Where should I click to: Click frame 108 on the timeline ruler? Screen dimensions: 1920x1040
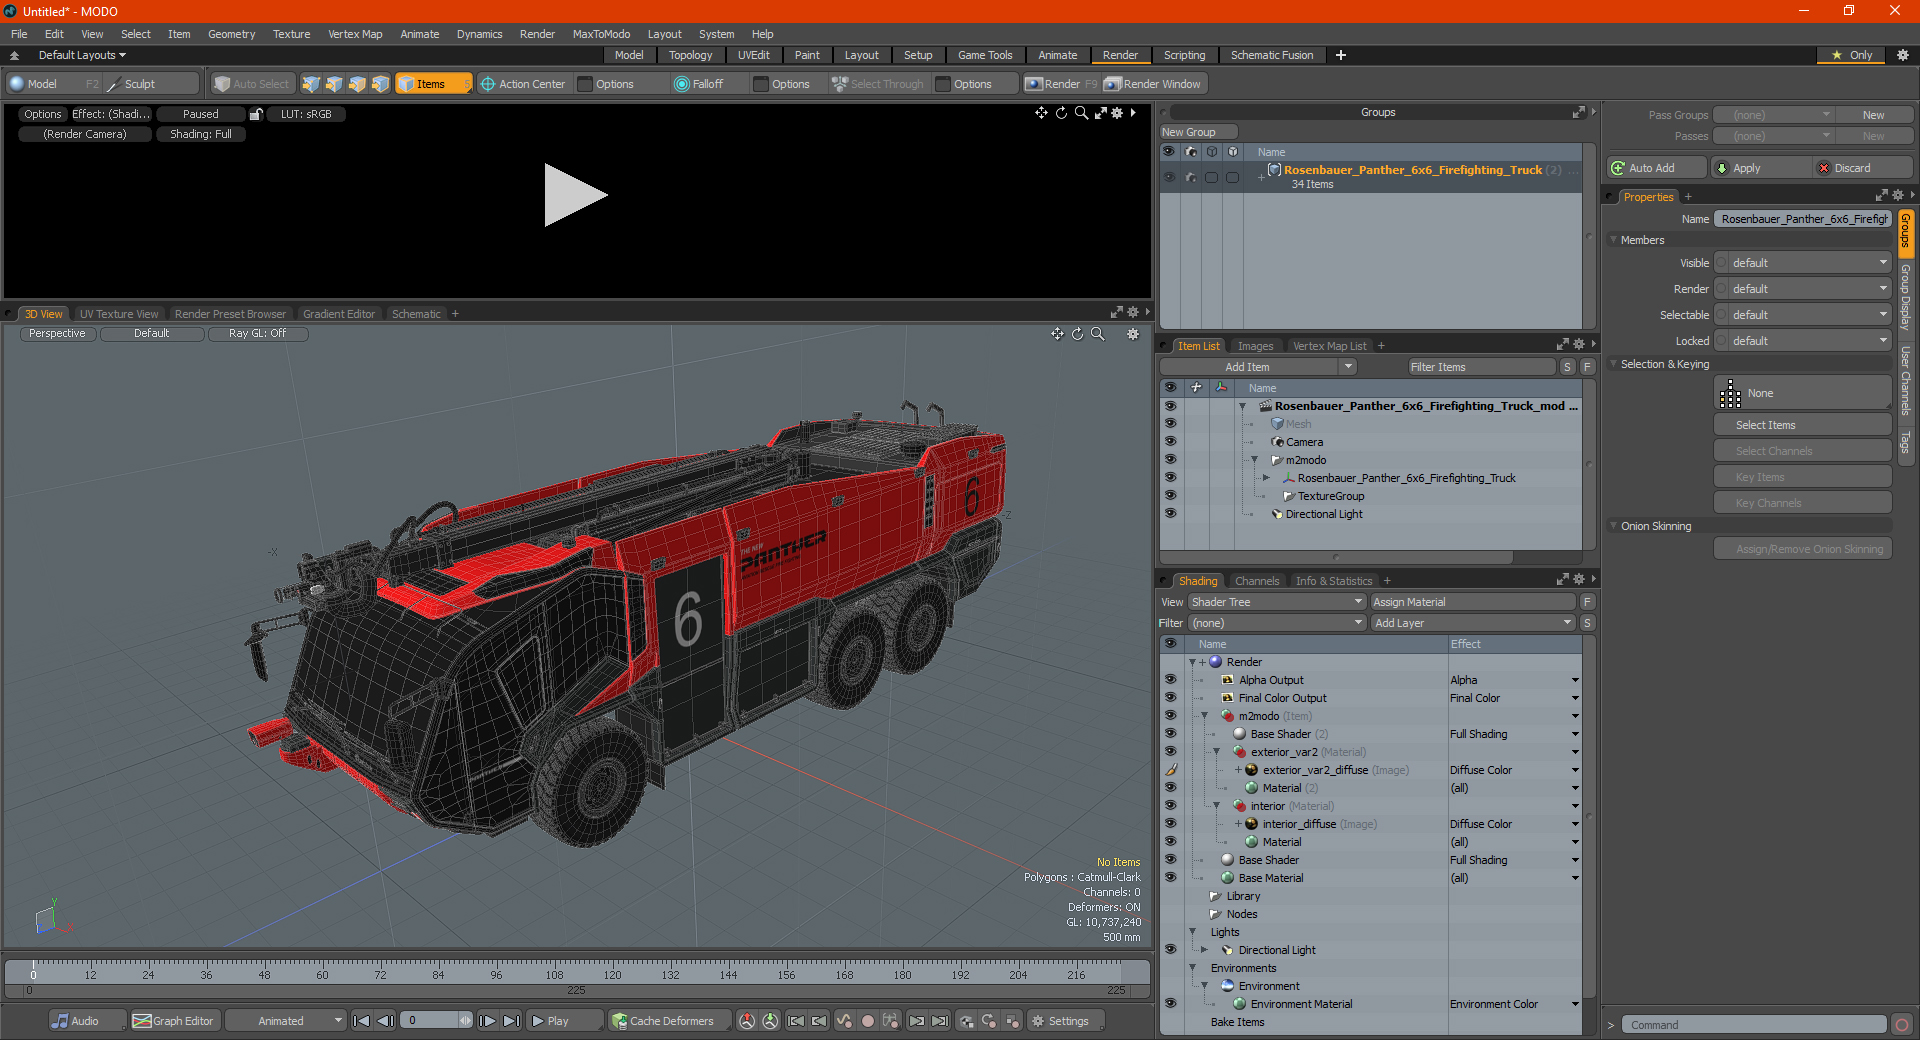click(x=554, y=974)
